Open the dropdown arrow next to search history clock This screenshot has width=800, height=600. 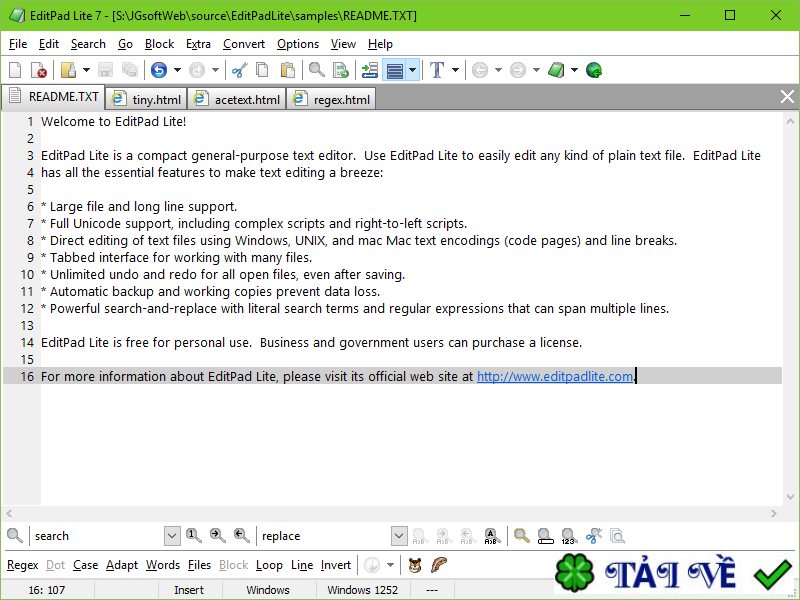(390, 565)
